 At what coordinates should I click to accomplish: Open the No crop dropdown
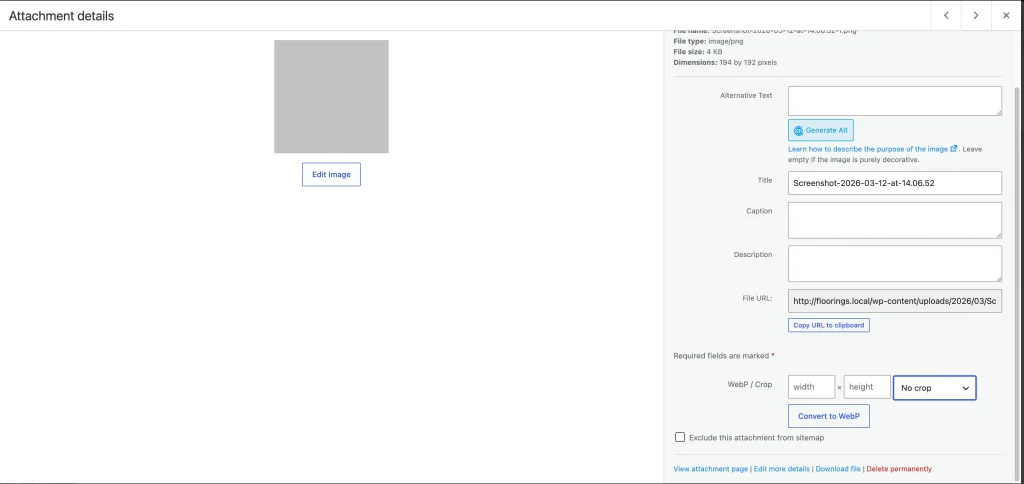point(935,387)
